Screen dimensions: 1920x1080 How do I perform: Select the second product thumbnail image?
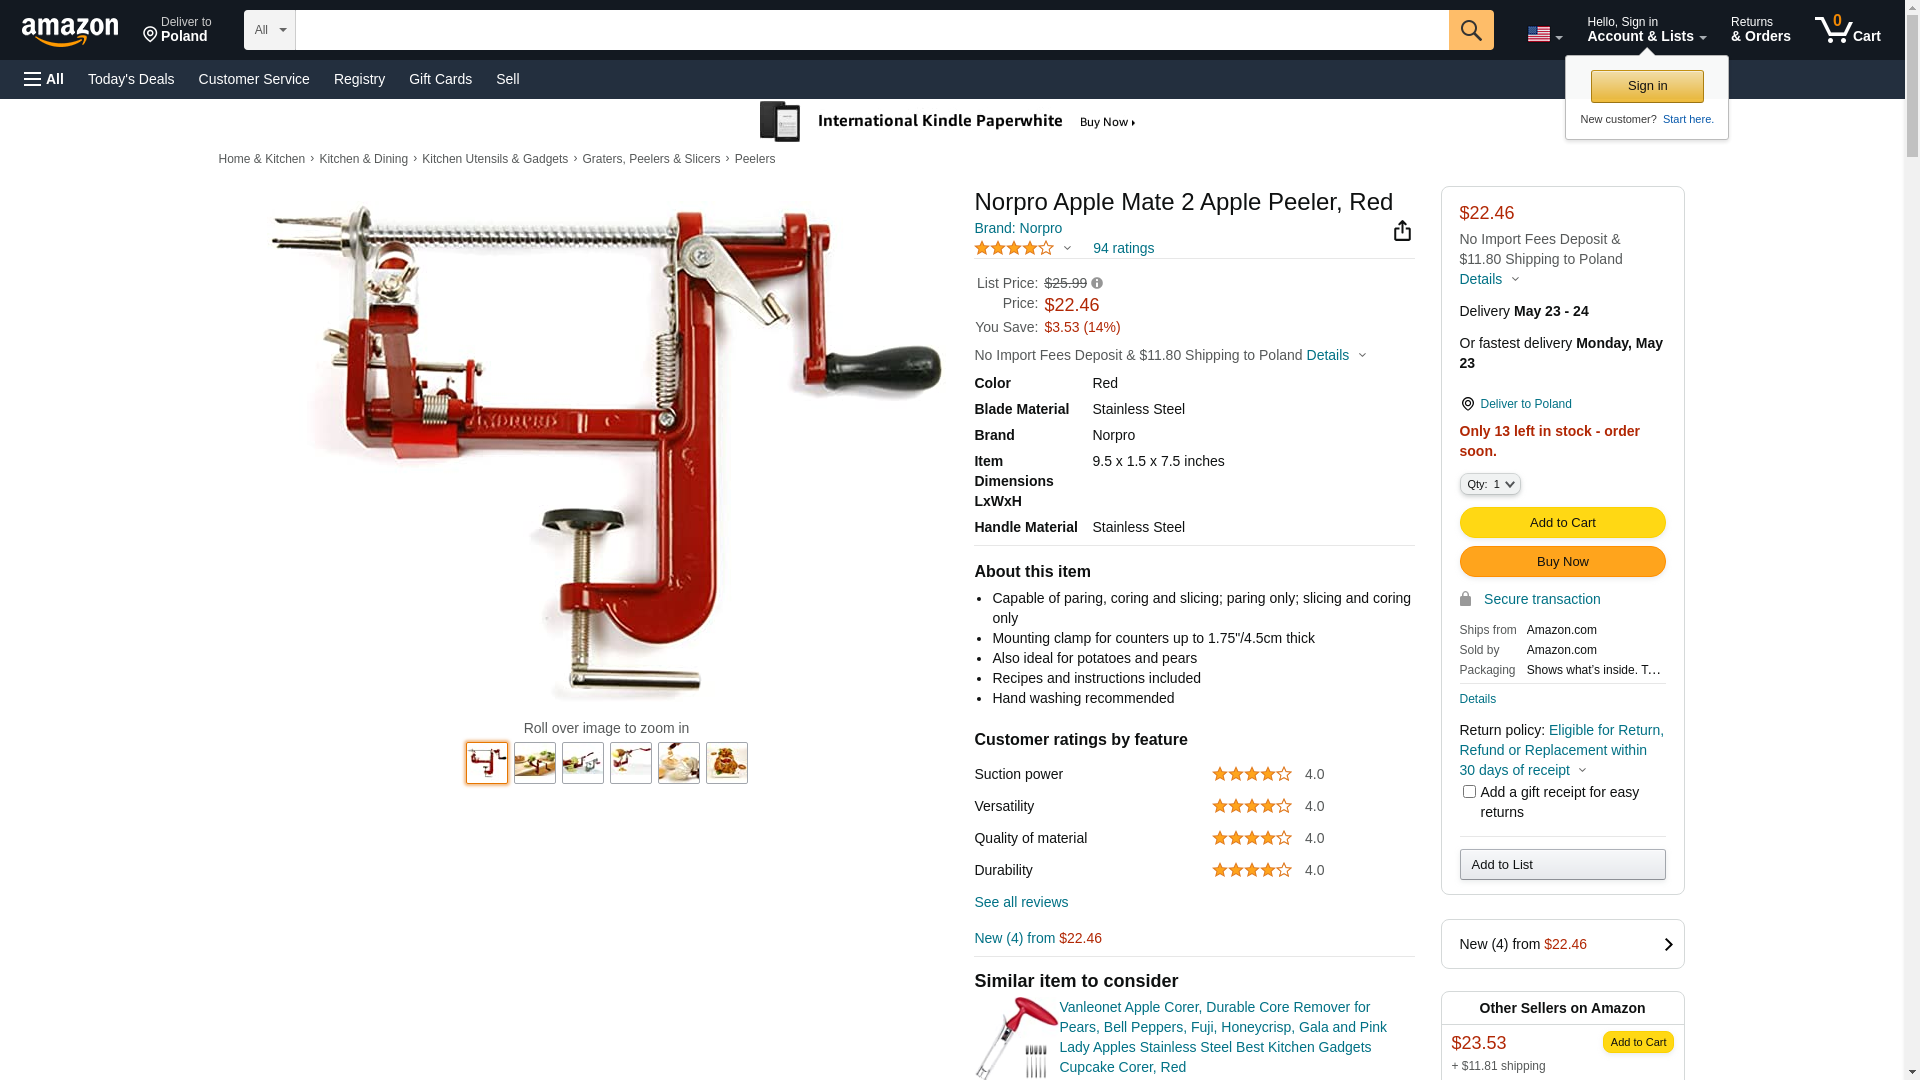click(535, 763)
